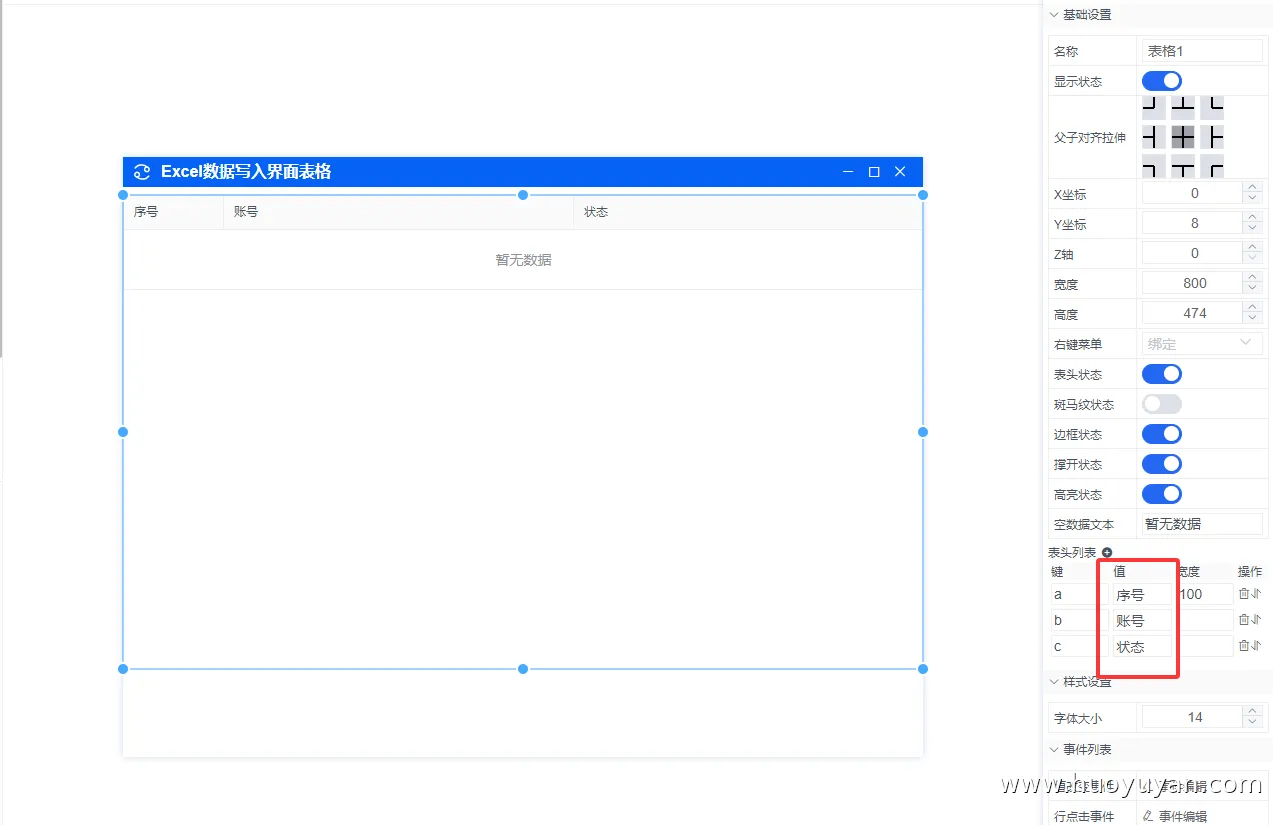Decrease the Y坐标 value with down arrow

coord(1252,229)
